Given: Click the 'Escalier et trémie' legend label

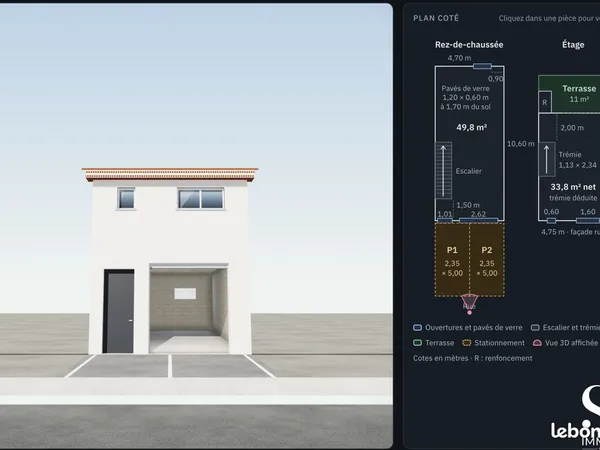Looking at the screenshot, I should pyautogui.click(x=571, y=328).
